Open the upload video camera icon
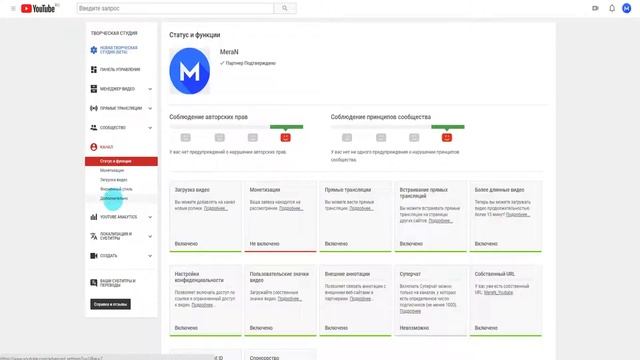The width and height of the screenshot is (640, 360). 595,8
